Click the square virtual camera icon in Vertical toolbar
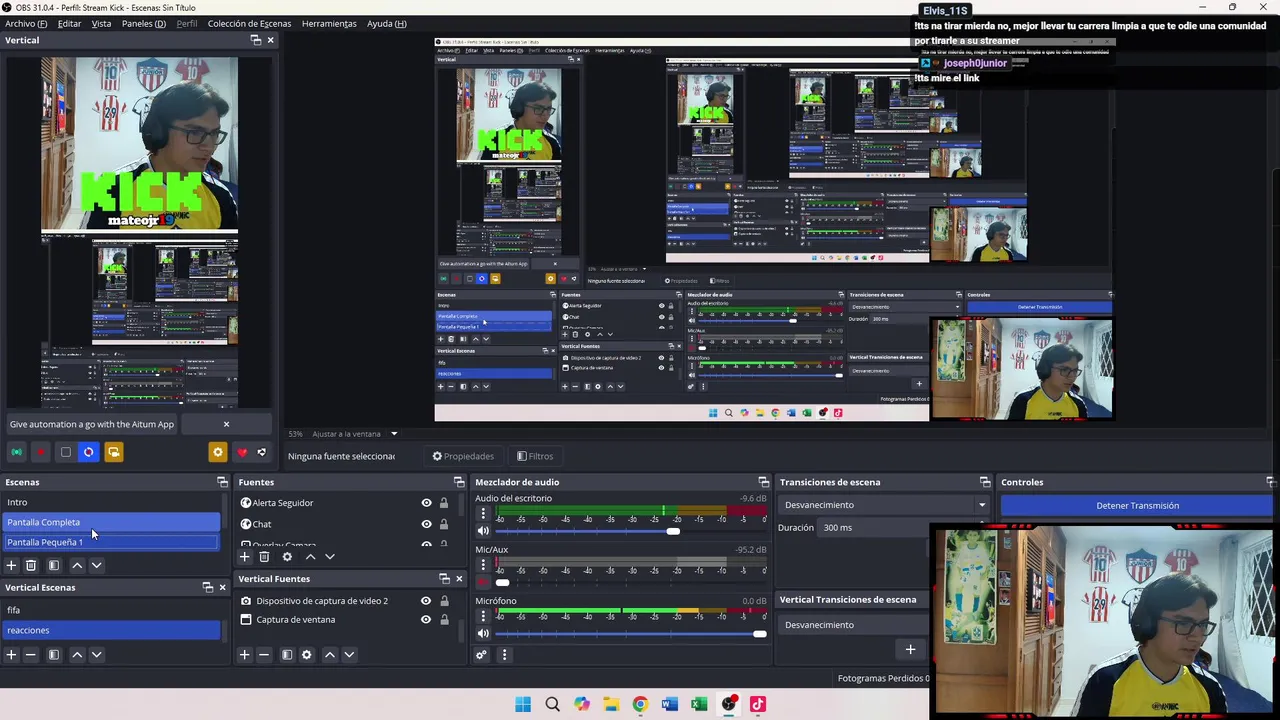Screen dimensions: 1280x720 pos(66,452)
